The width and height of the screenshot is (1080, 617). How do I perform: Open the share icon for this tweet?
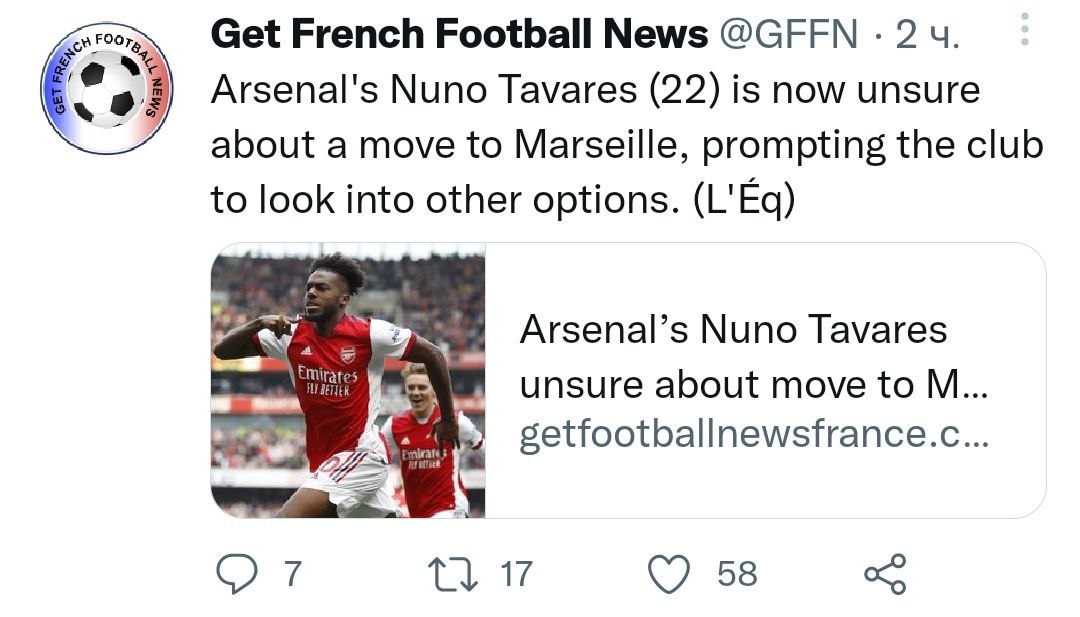pos(885,574)
